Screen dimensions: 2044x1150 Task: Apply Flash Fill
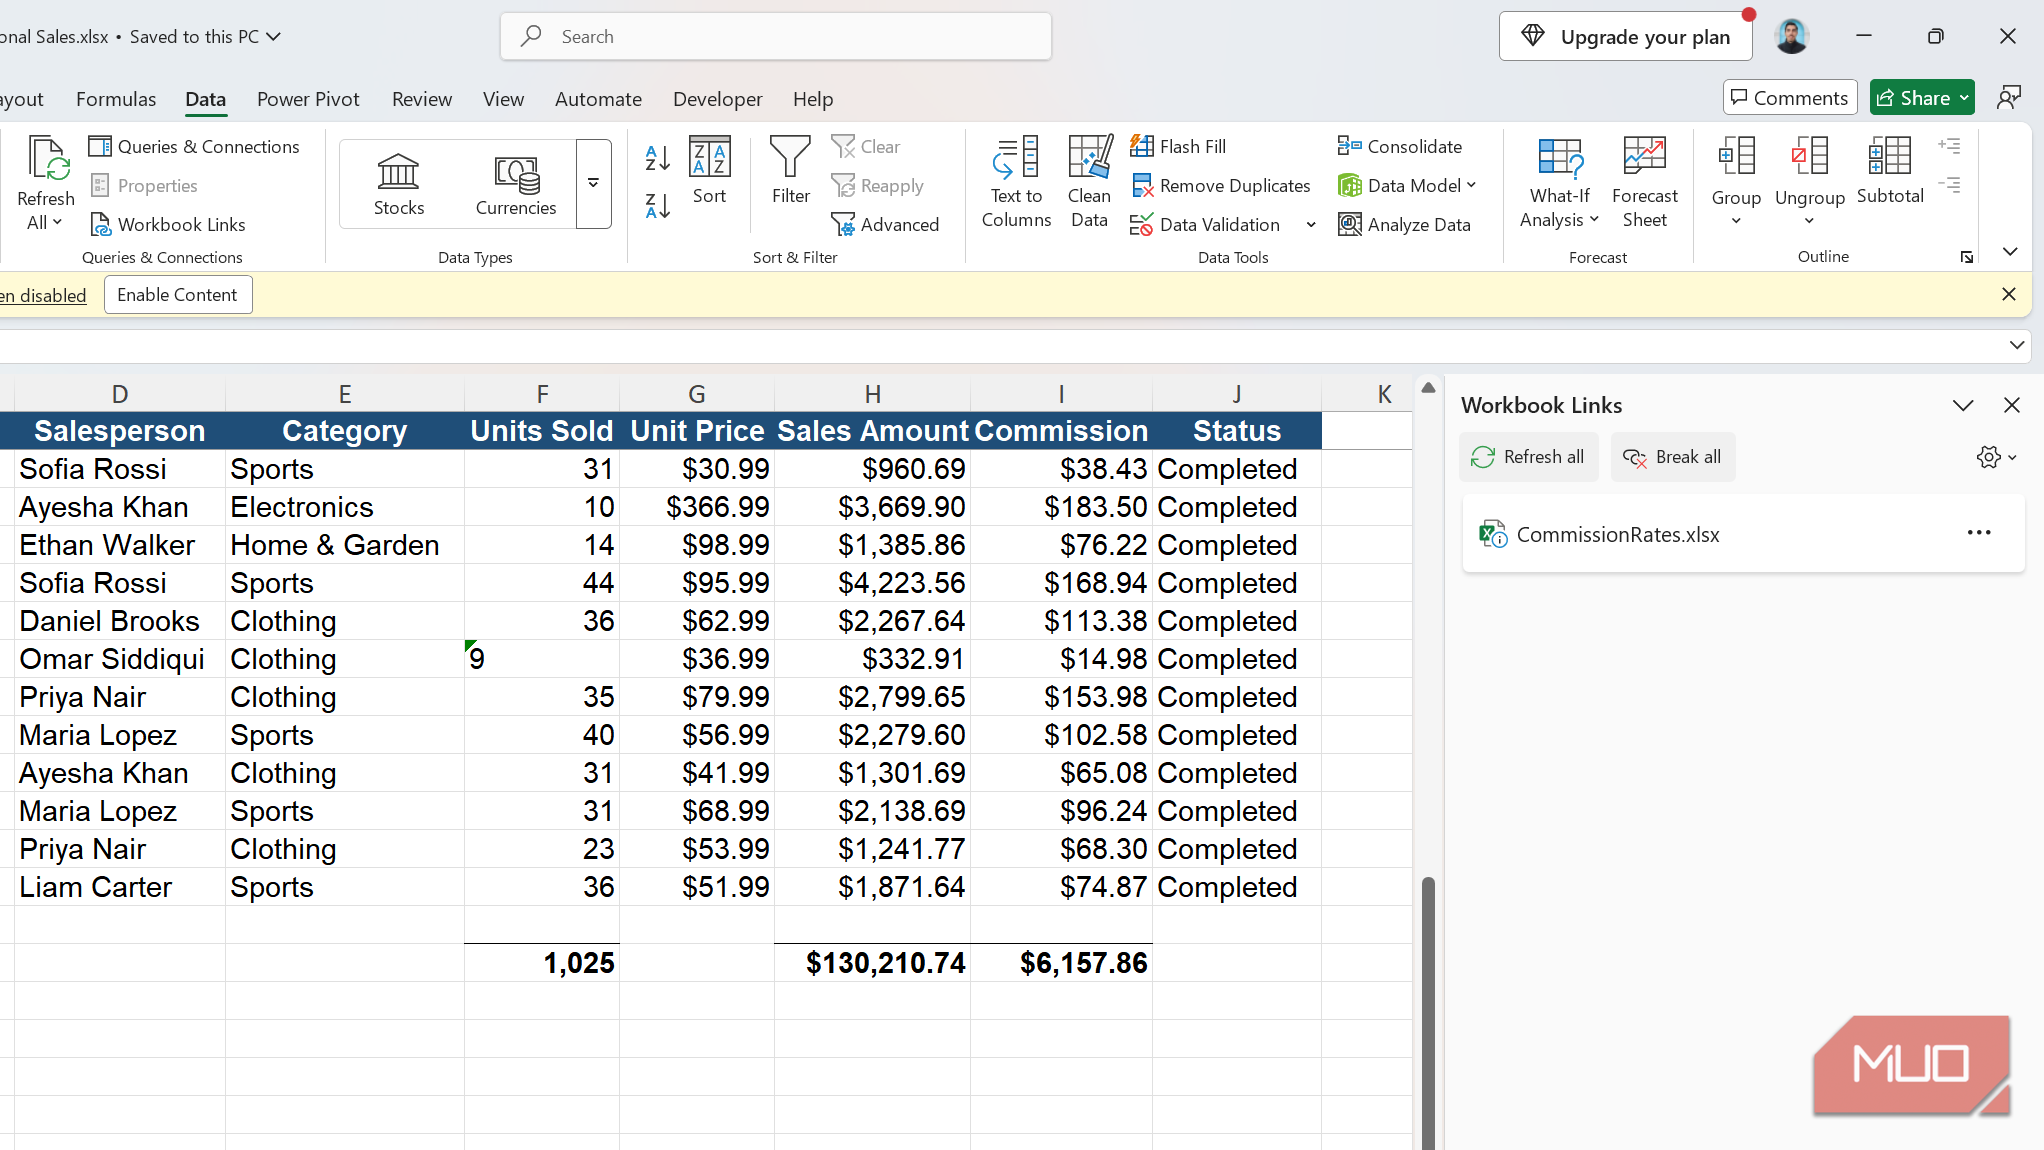coord(1178,146)
